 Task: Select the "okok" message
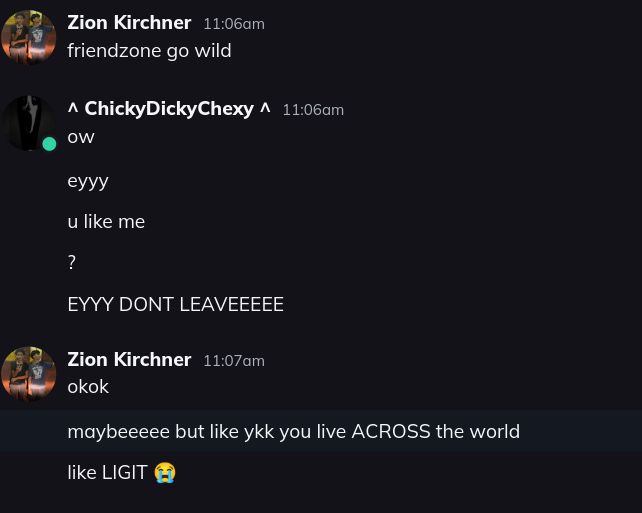[88, 387]
